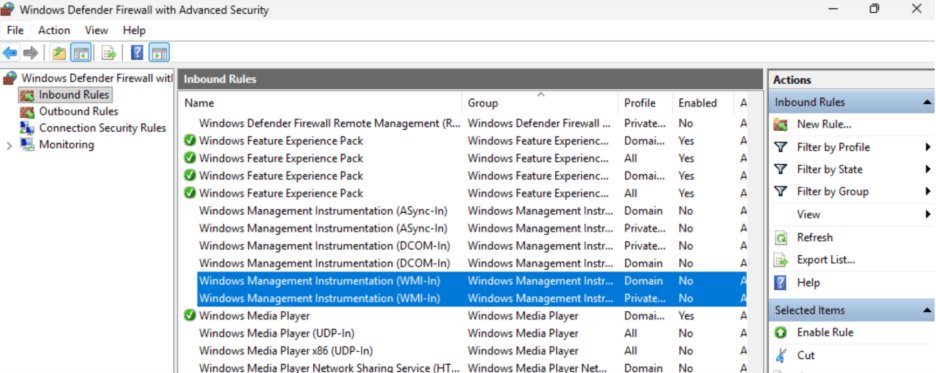The height and width of the screenshot is (373, 936).
Task: Click the Back arrow toolbar icon
Action: (10, 53)
